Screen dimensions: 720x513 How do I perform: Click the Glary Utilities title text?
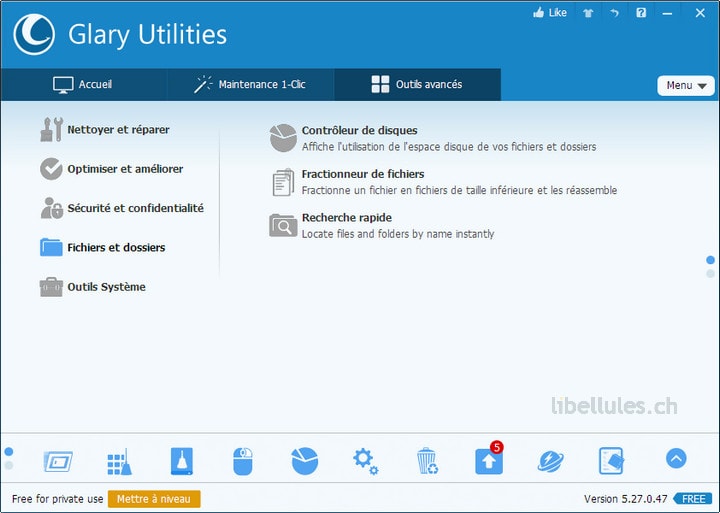tap(147, 34)
